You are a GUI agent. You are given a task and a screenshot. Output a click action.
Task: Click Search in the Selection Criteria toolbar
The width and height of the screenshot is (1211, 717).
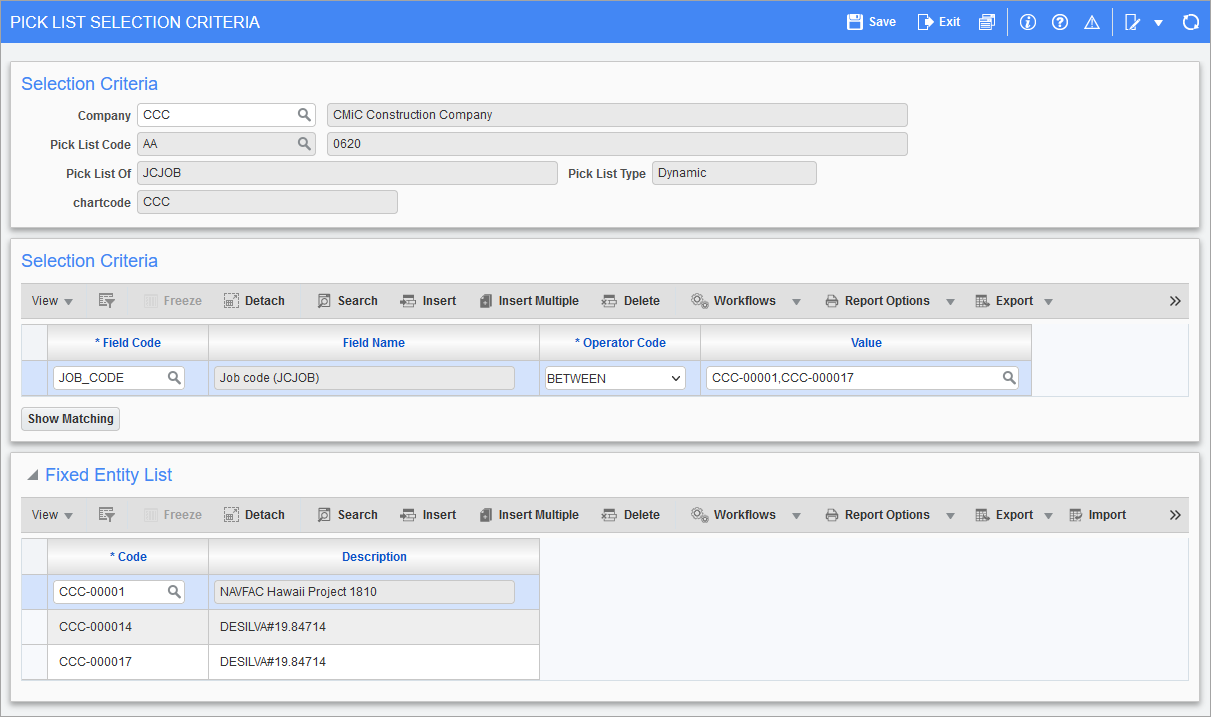tap(347, 300)
